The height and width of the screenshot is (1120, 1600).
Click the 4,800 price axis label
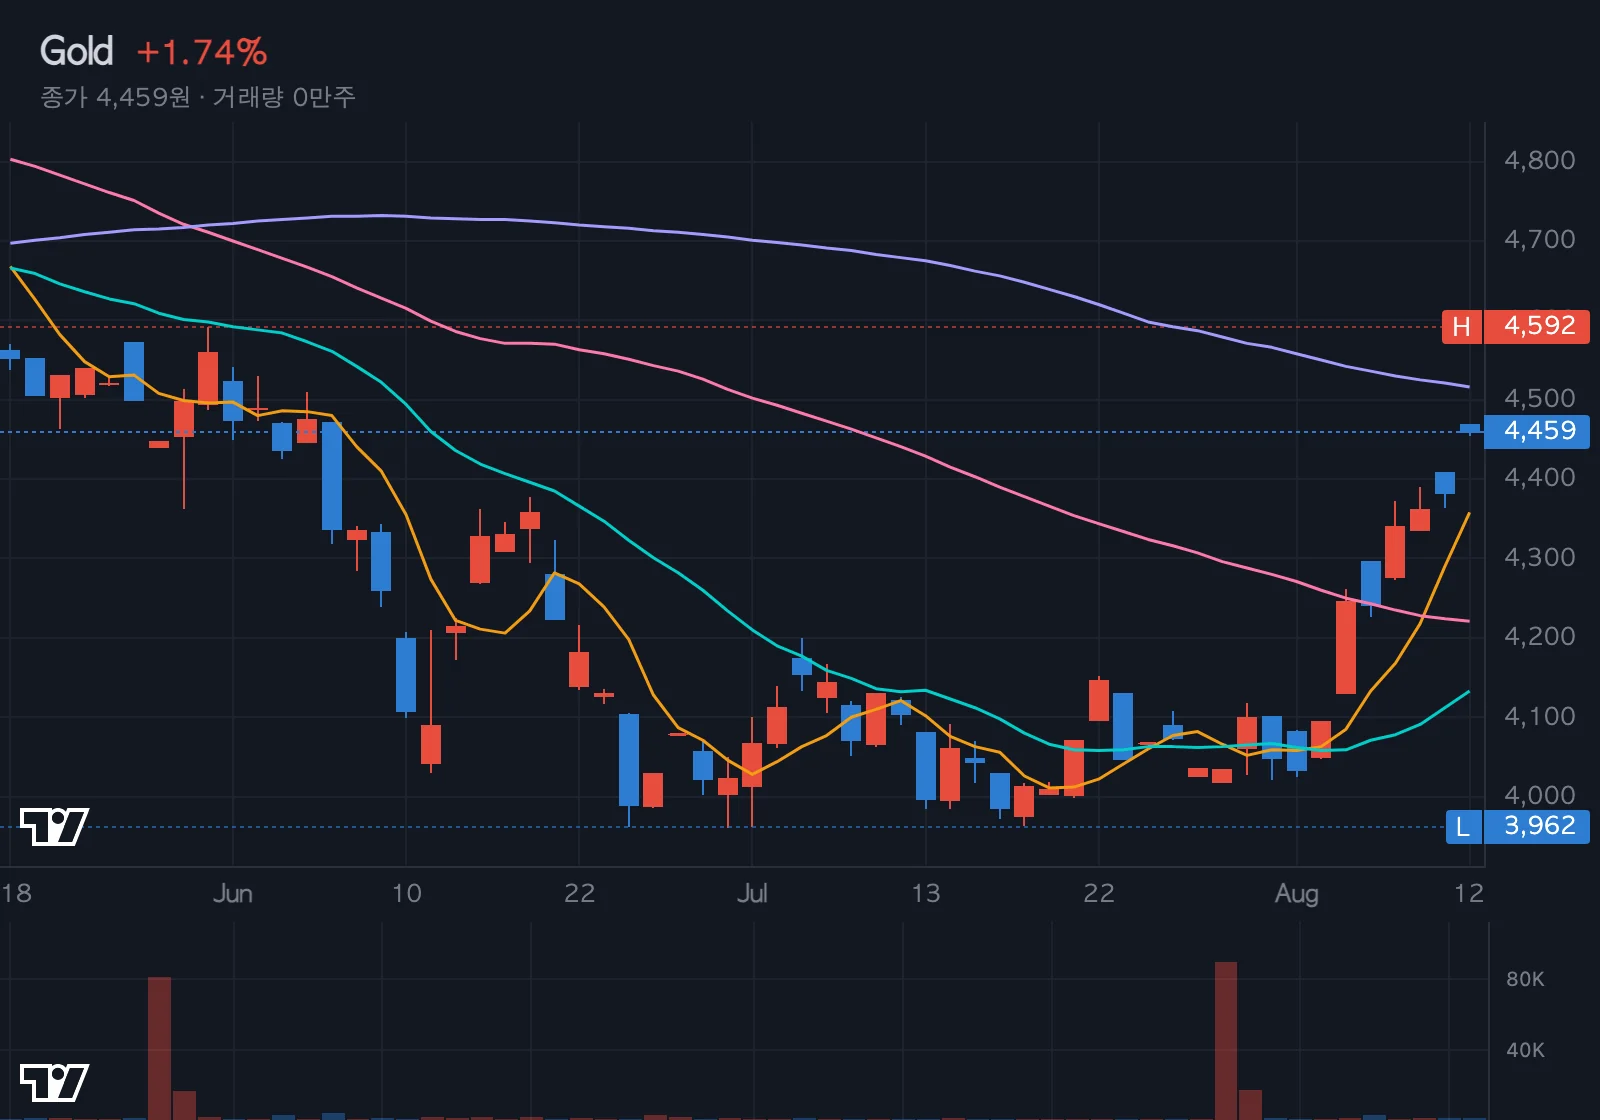[1539, 160]
